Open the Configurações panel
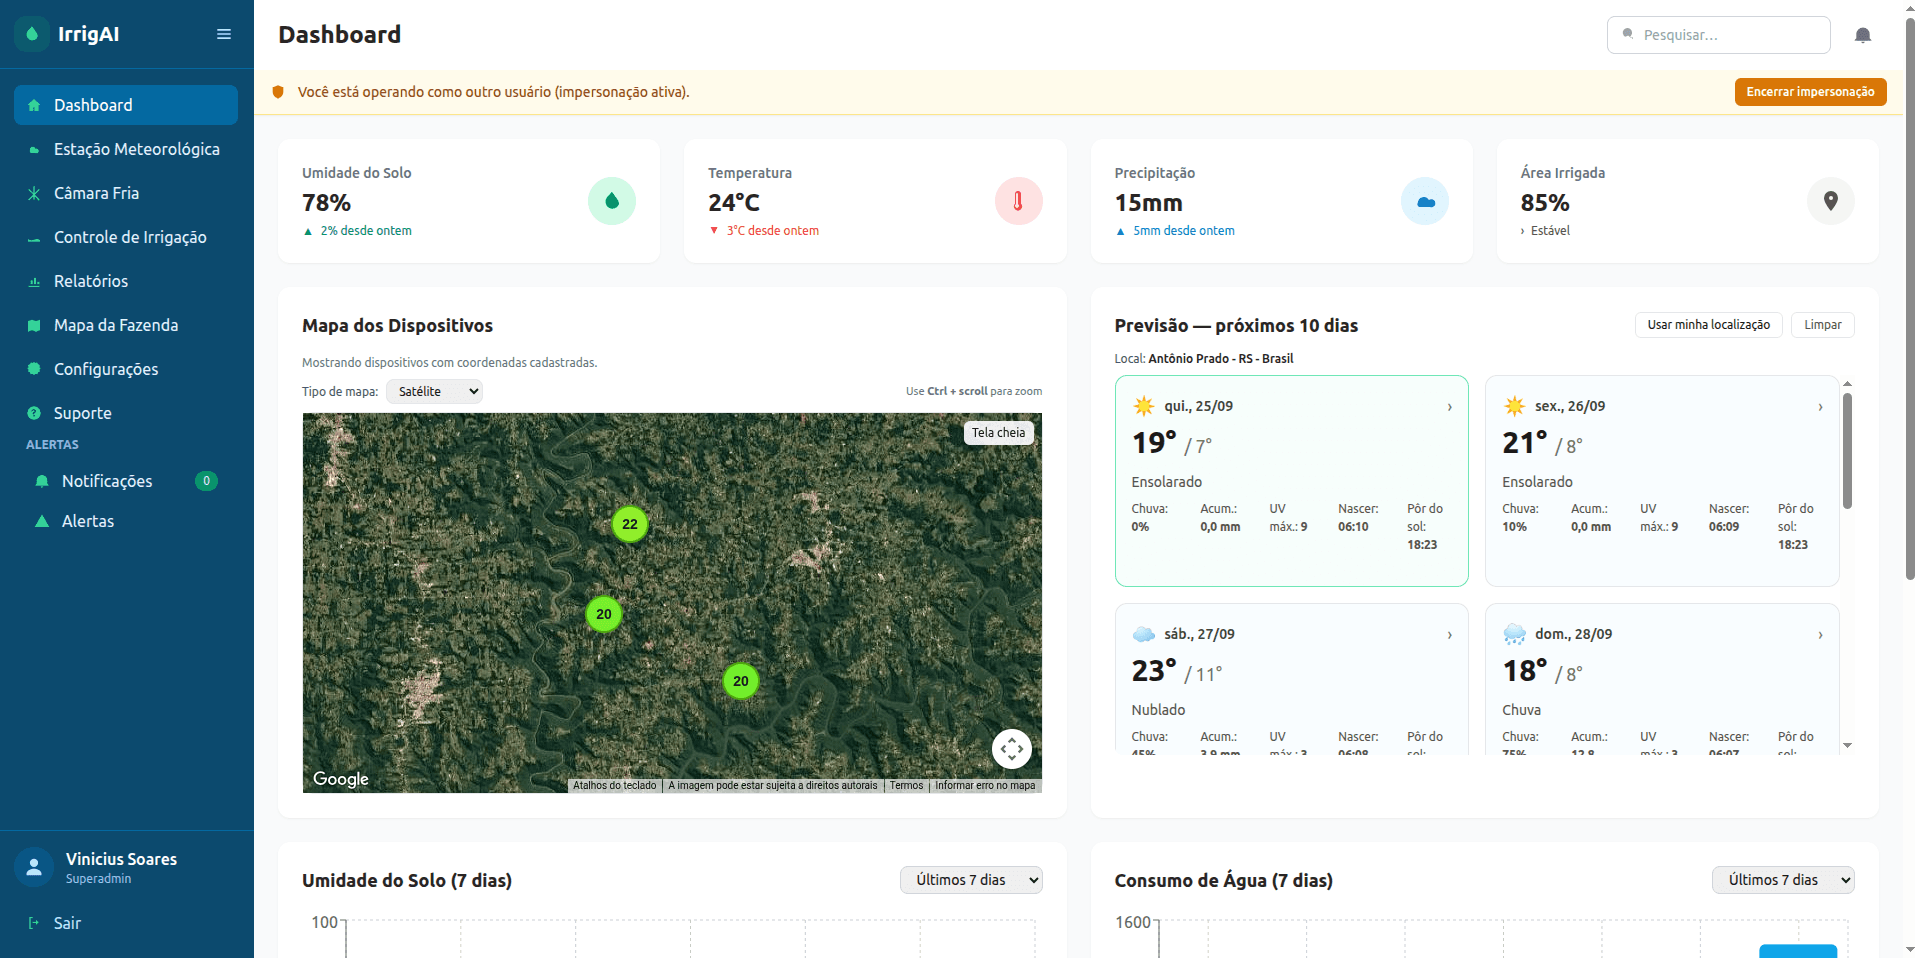Image resolution: width=1915 pixels, height=958 pixels. click(106, 369)
